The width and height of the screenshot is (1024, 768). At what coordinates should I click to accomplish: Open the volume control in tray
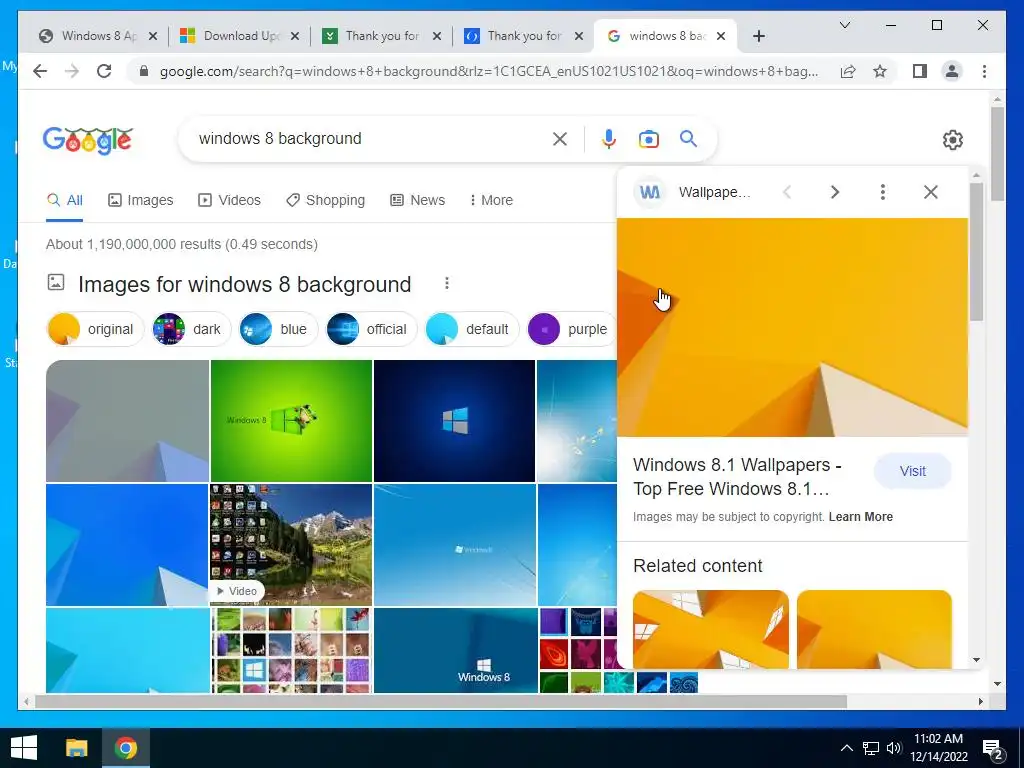pos(894,748)
